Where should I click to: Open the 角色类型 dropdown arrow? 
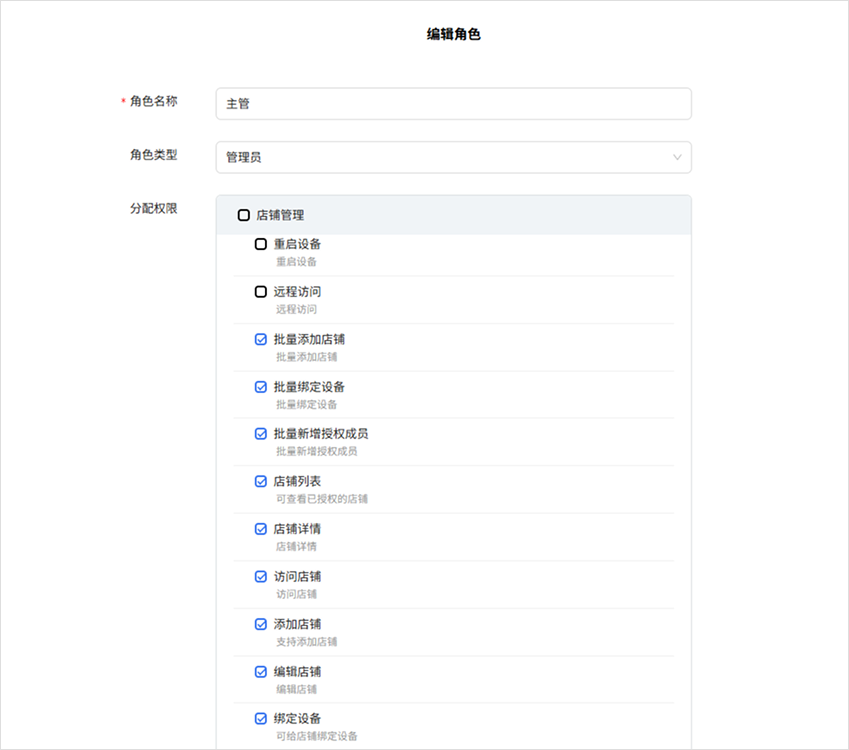tap(677, 157)
